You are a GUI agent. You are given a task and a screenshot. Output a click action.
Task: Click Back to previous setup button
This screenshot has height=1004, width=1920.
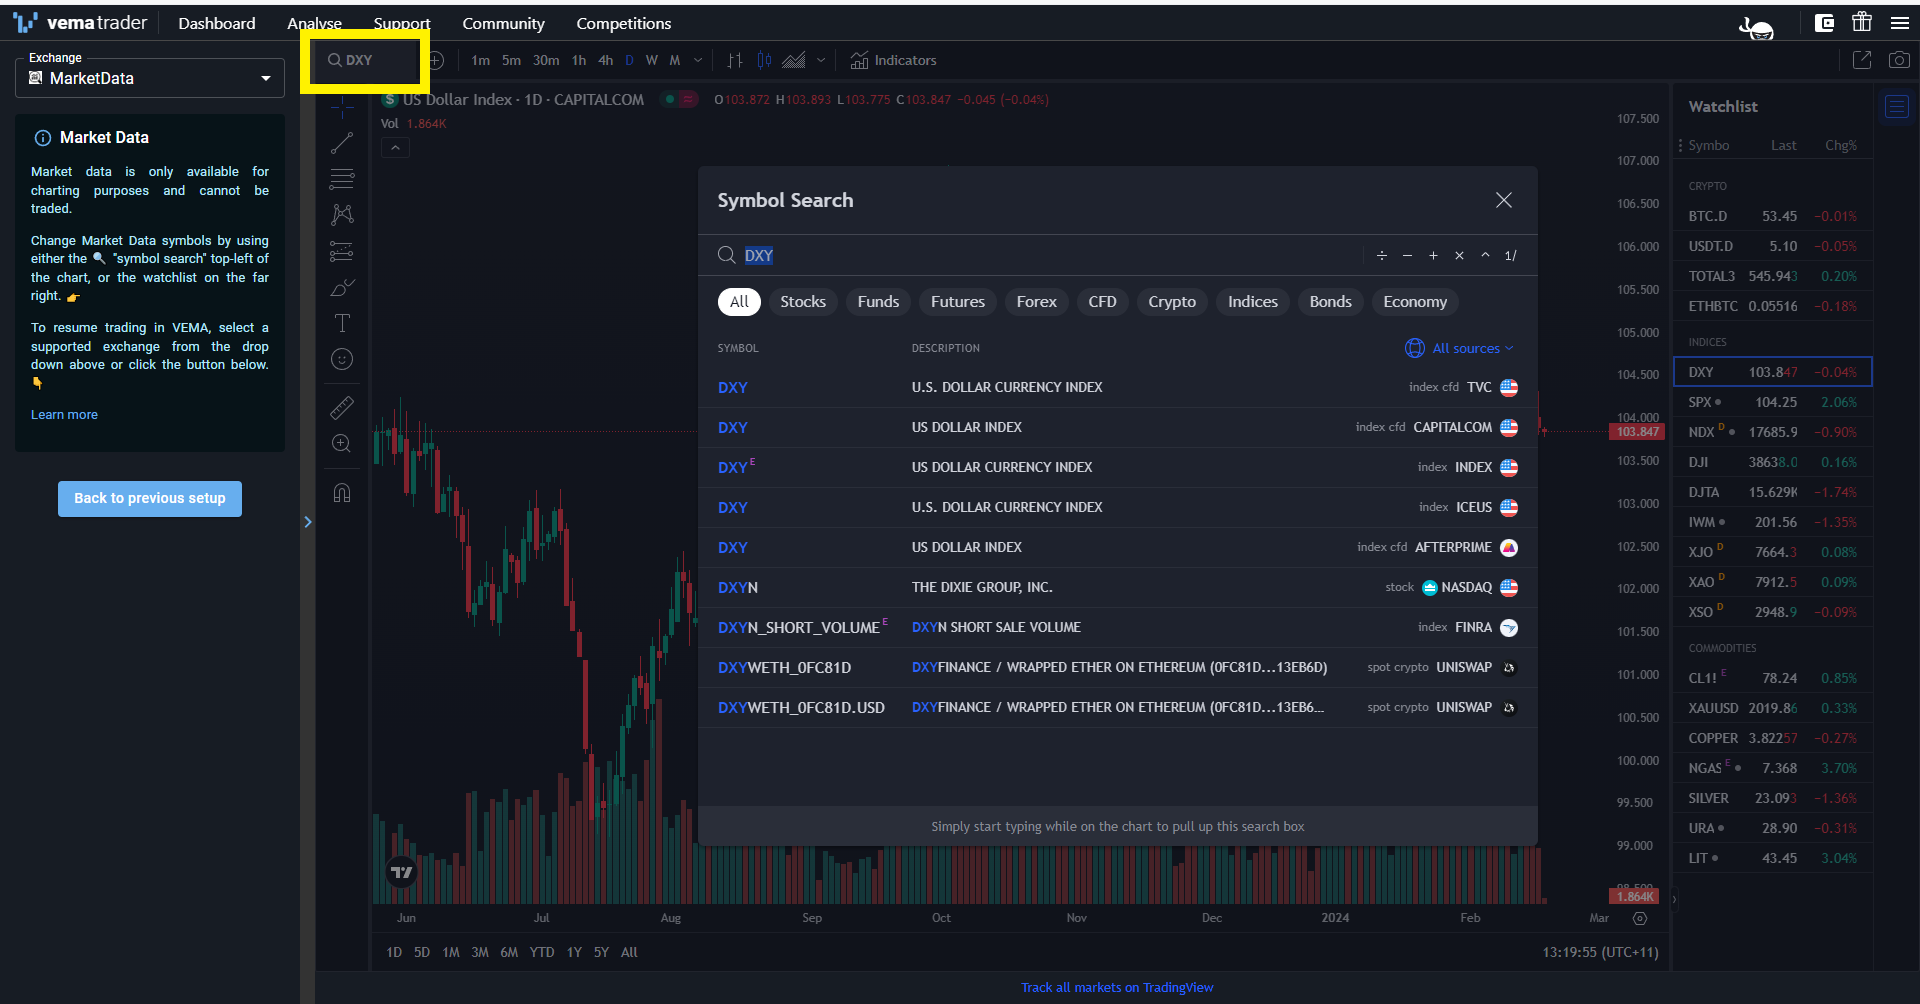pos(150,498)
